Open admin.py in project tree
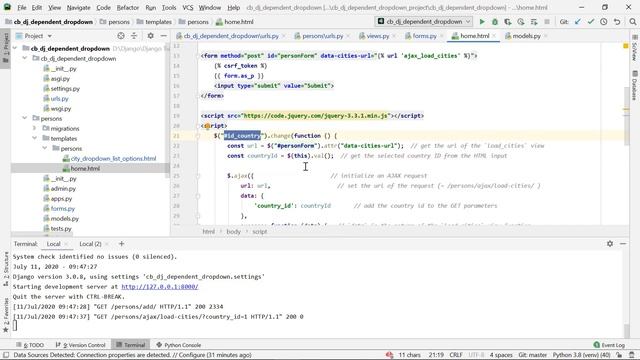 pos(63,189)
